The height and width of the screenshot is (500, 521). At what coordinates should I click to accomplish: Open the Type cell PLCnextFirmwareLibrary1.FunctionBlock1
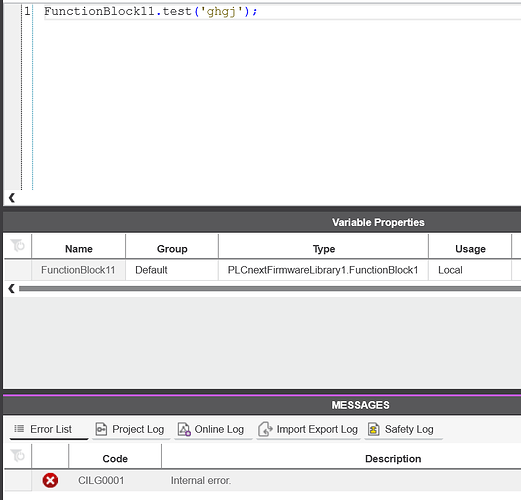pyautogui.click(x=323, y=270)
